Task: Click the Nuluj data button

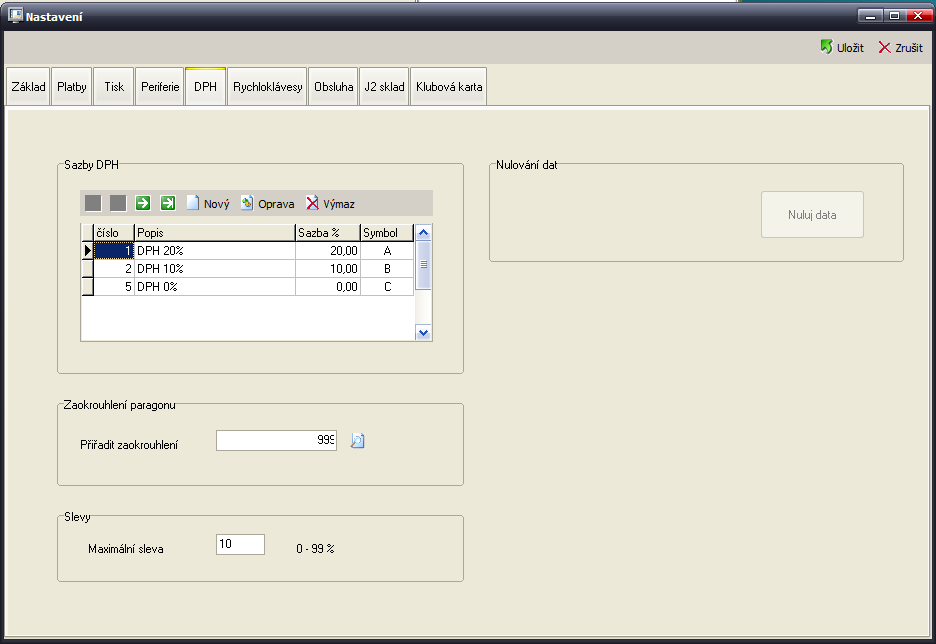Action: (812, 215)
